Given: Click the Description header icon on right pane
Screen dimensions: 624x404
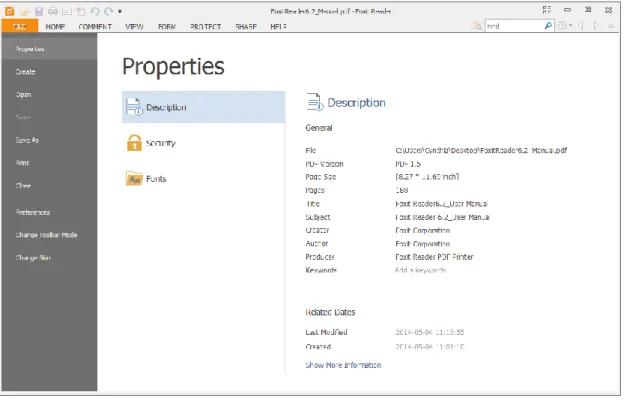Looking at the screenshot, I should click(315, 102).
